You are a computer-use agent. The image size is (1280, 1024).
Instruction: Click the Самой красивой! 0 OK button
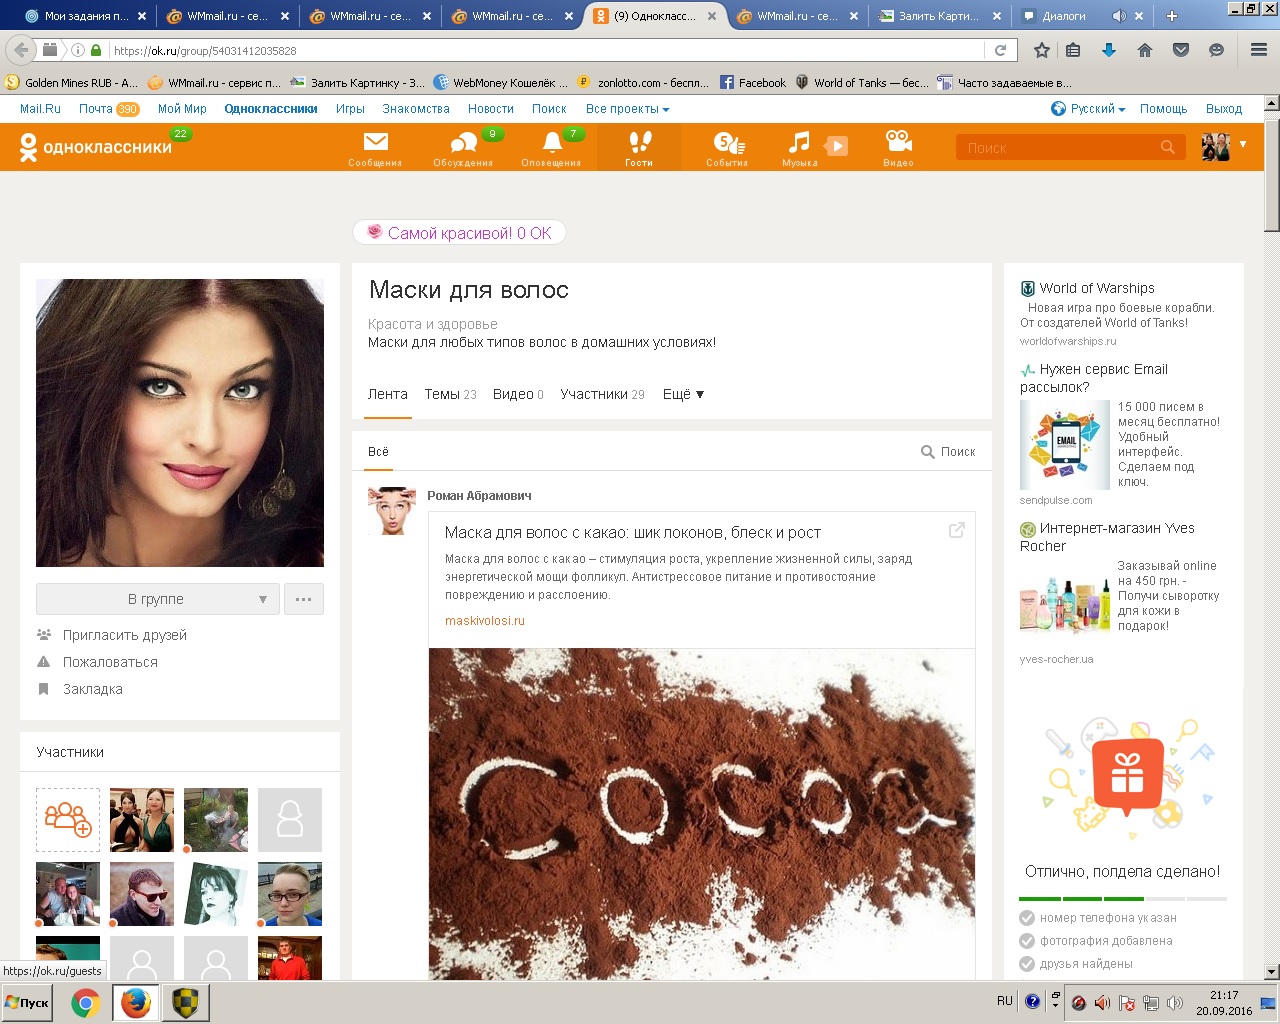click(459, 233)
